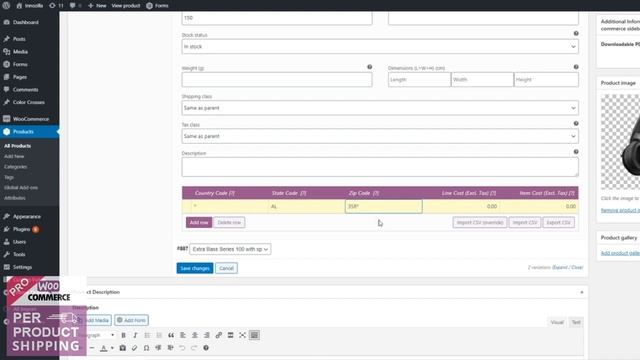Click the Weight input field
The height and width of the screenshot is (360, 640).
(x=277, y=80)
